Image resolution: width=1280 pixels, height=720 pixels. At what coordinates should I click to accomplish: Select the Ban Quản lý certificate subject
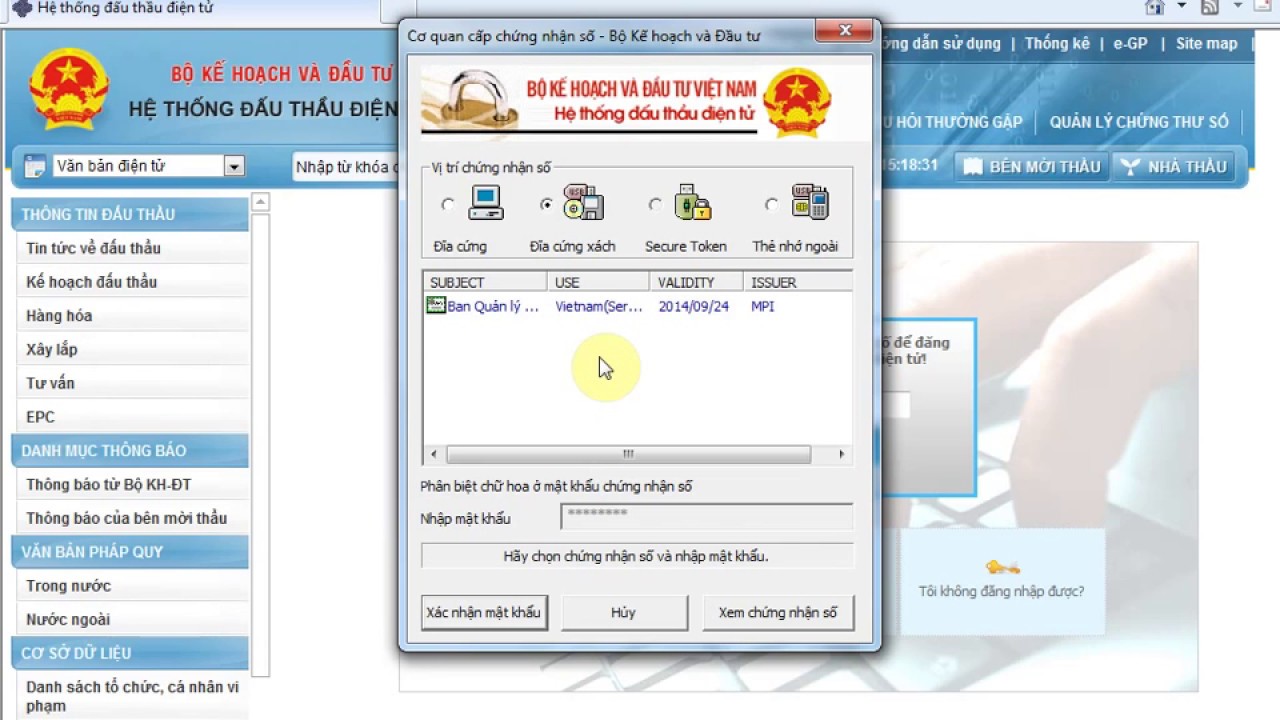[x=492, y=306]
